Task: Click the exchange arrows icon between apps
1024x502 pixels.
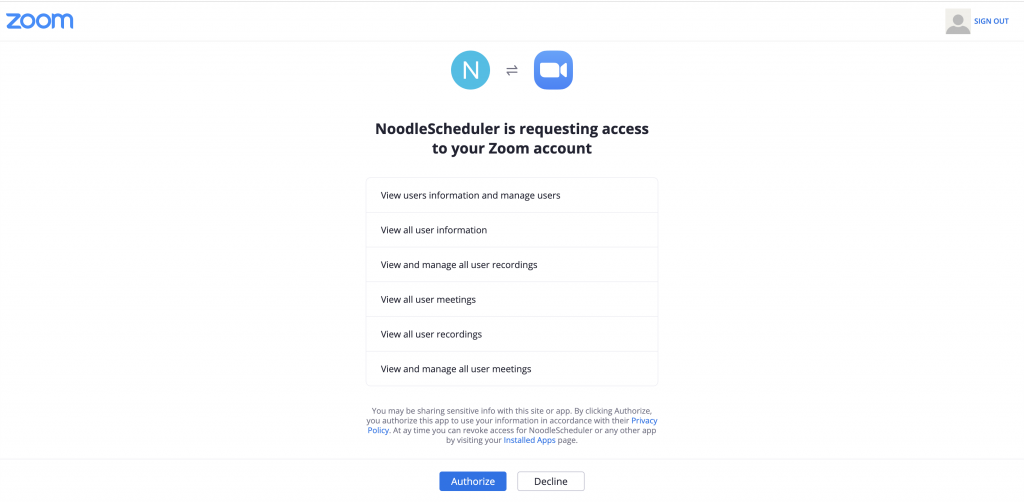Action: pyautogui.click(x=512, y=71)
